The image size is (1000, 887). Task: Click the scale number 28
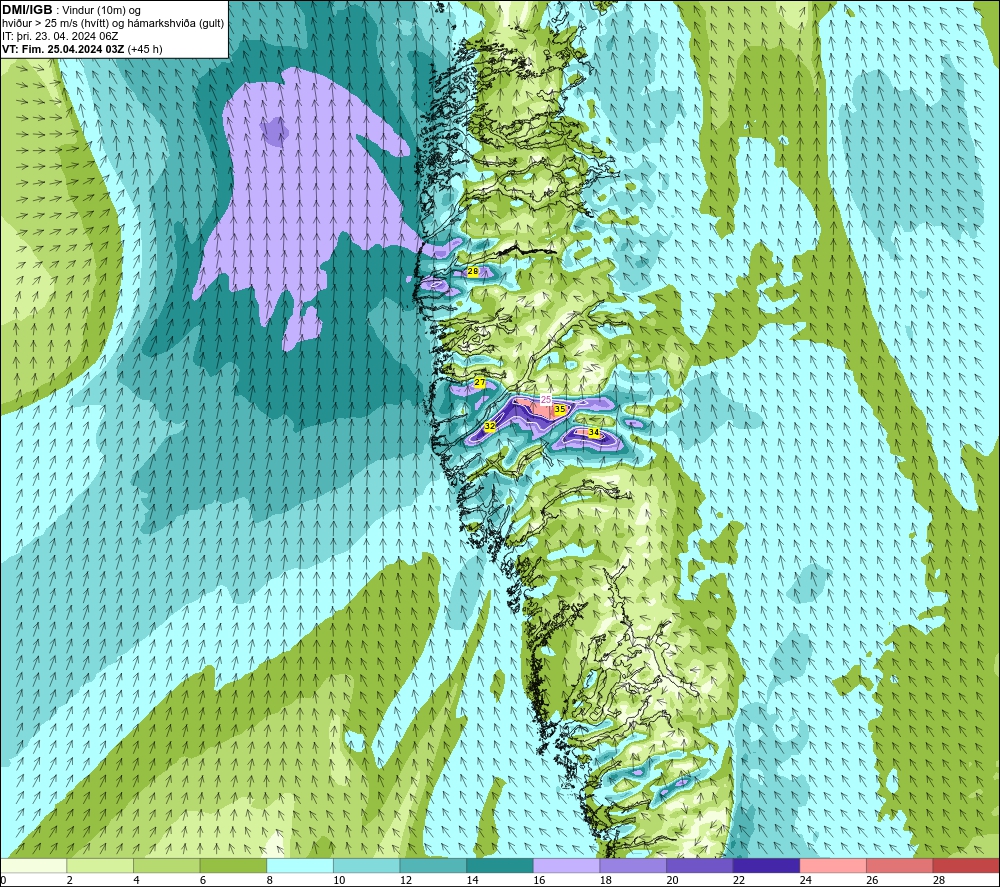click(x=939, y=880)
